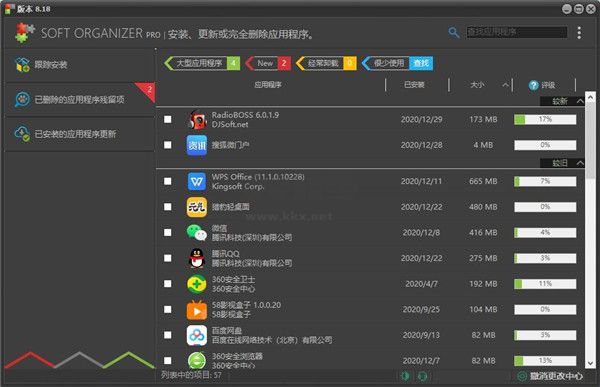This screenshot has width=600, height=387.
Task: Collapse the 较旧 group
Action: 580,163
